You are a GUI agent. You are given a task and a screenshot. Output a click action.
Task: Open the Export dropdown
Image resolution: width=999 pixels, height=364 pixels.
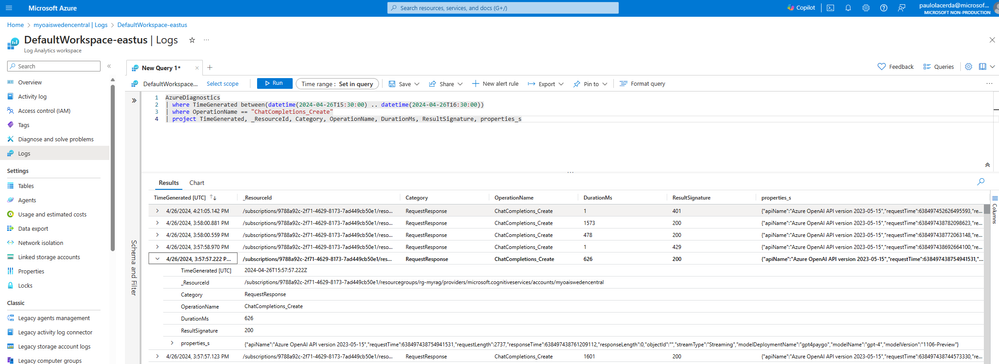(x=545, y=84)
